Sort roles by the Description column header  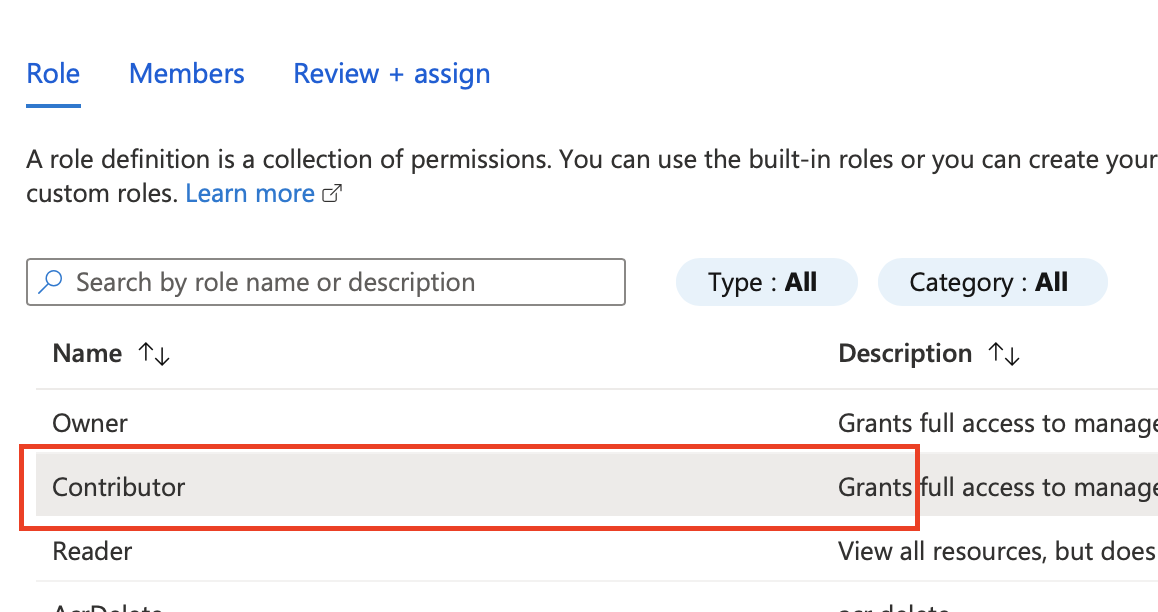pyautogui.click(x=905, y=354)
